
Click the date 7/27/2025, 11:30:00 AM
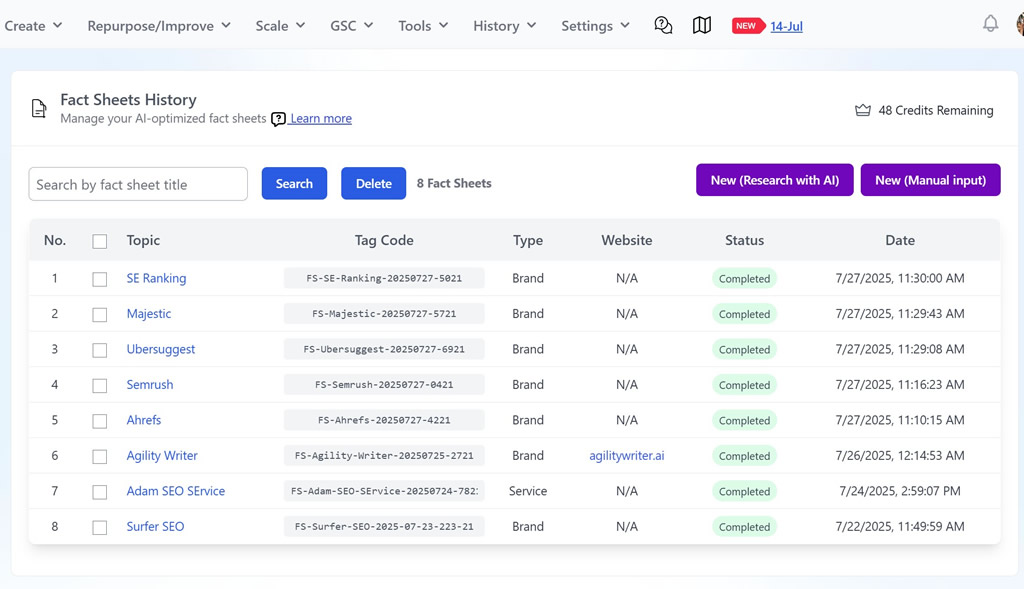coord(899,278)
